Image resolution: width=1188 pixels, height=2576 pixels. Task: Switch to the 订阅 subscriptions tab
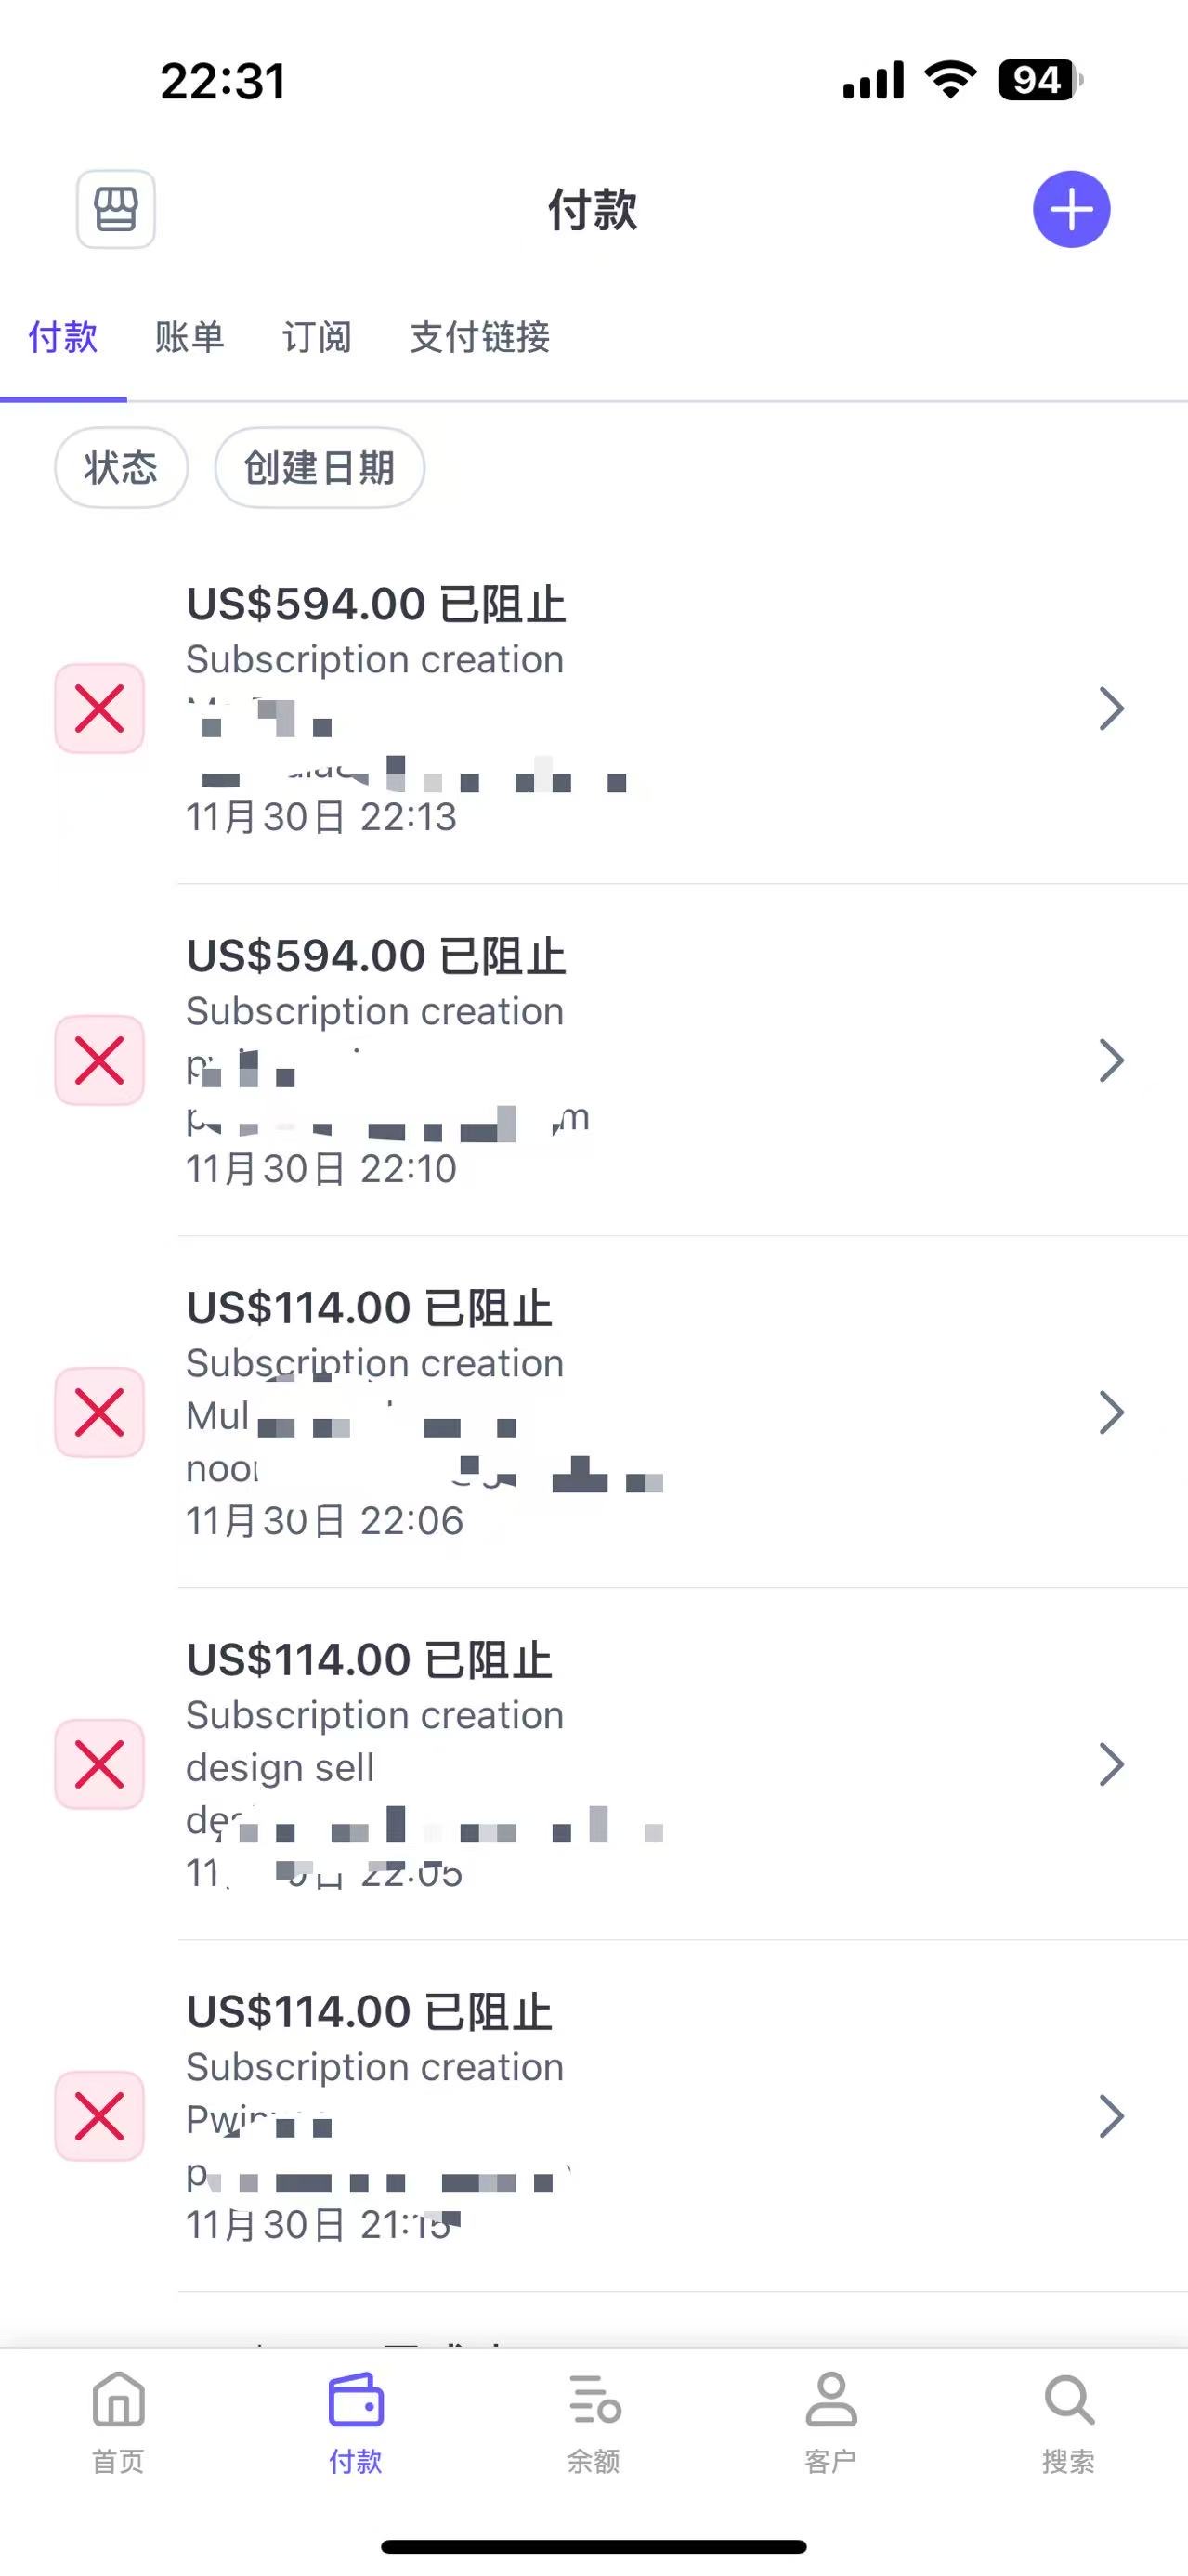tap(317, 338)
